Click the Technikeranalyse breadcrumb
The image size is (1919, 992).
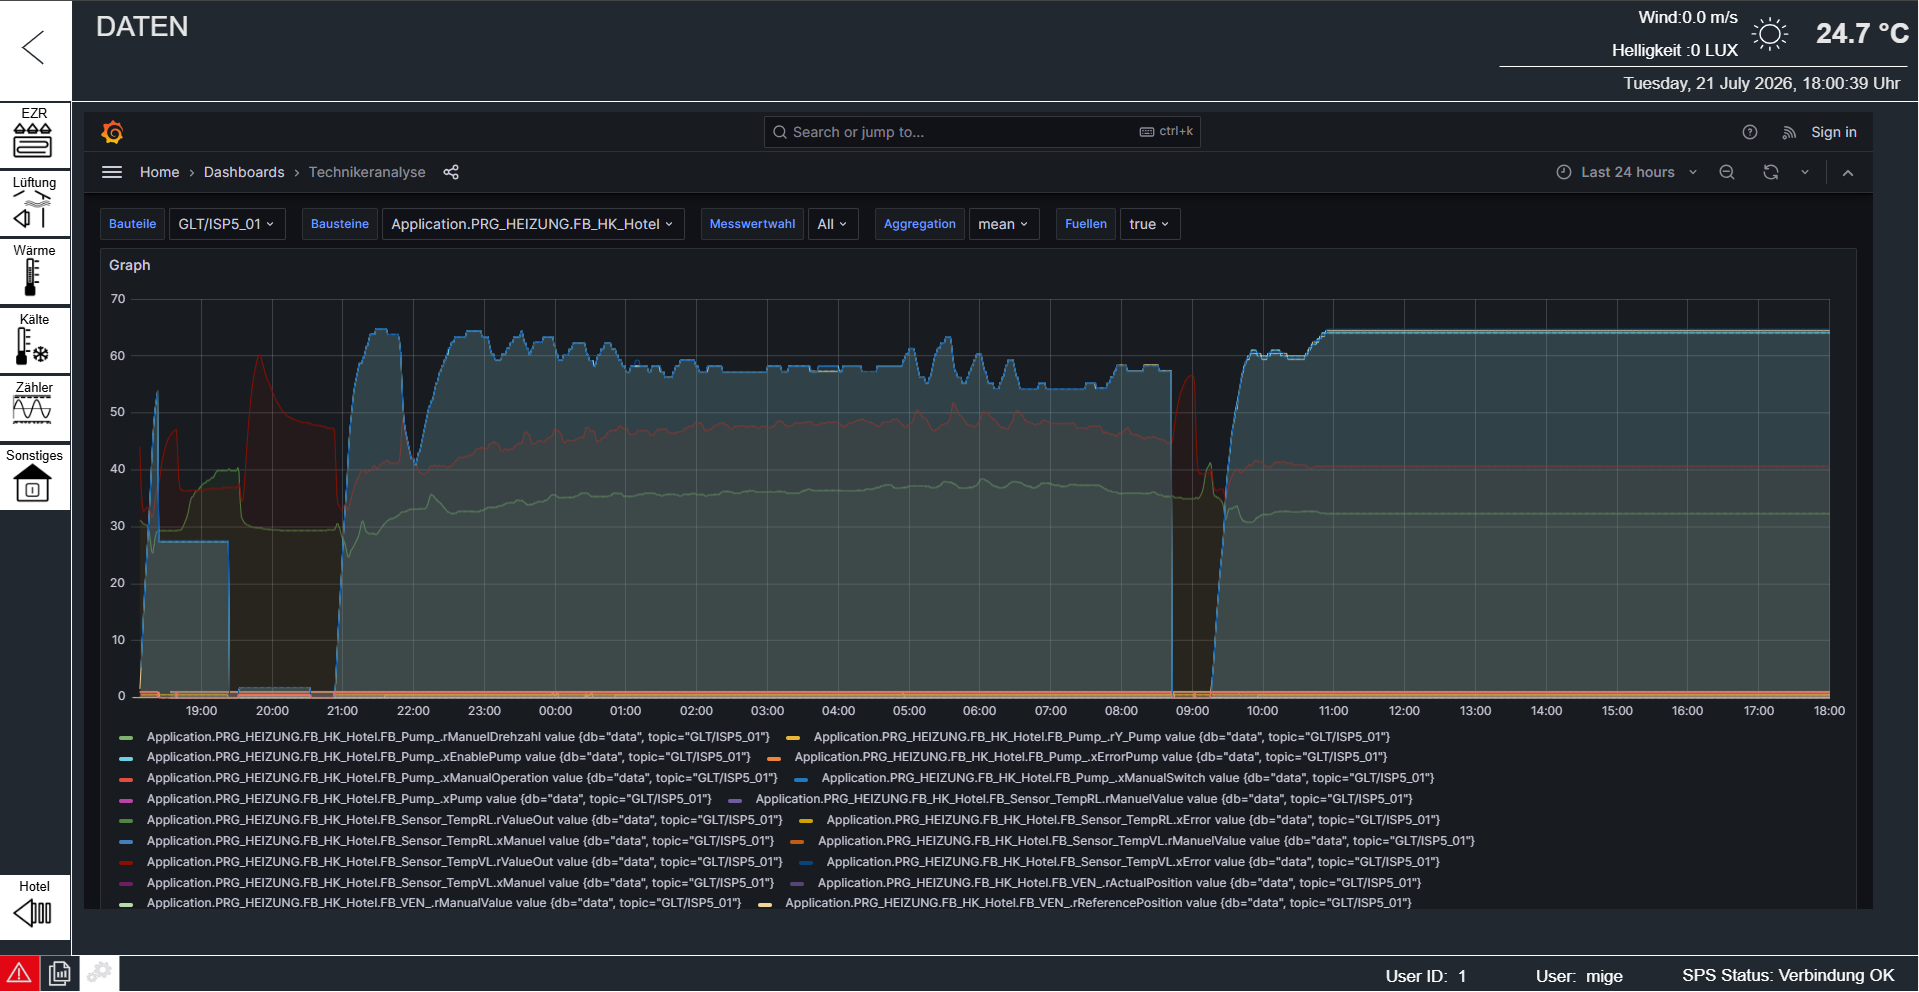click(x=367, y=172)
